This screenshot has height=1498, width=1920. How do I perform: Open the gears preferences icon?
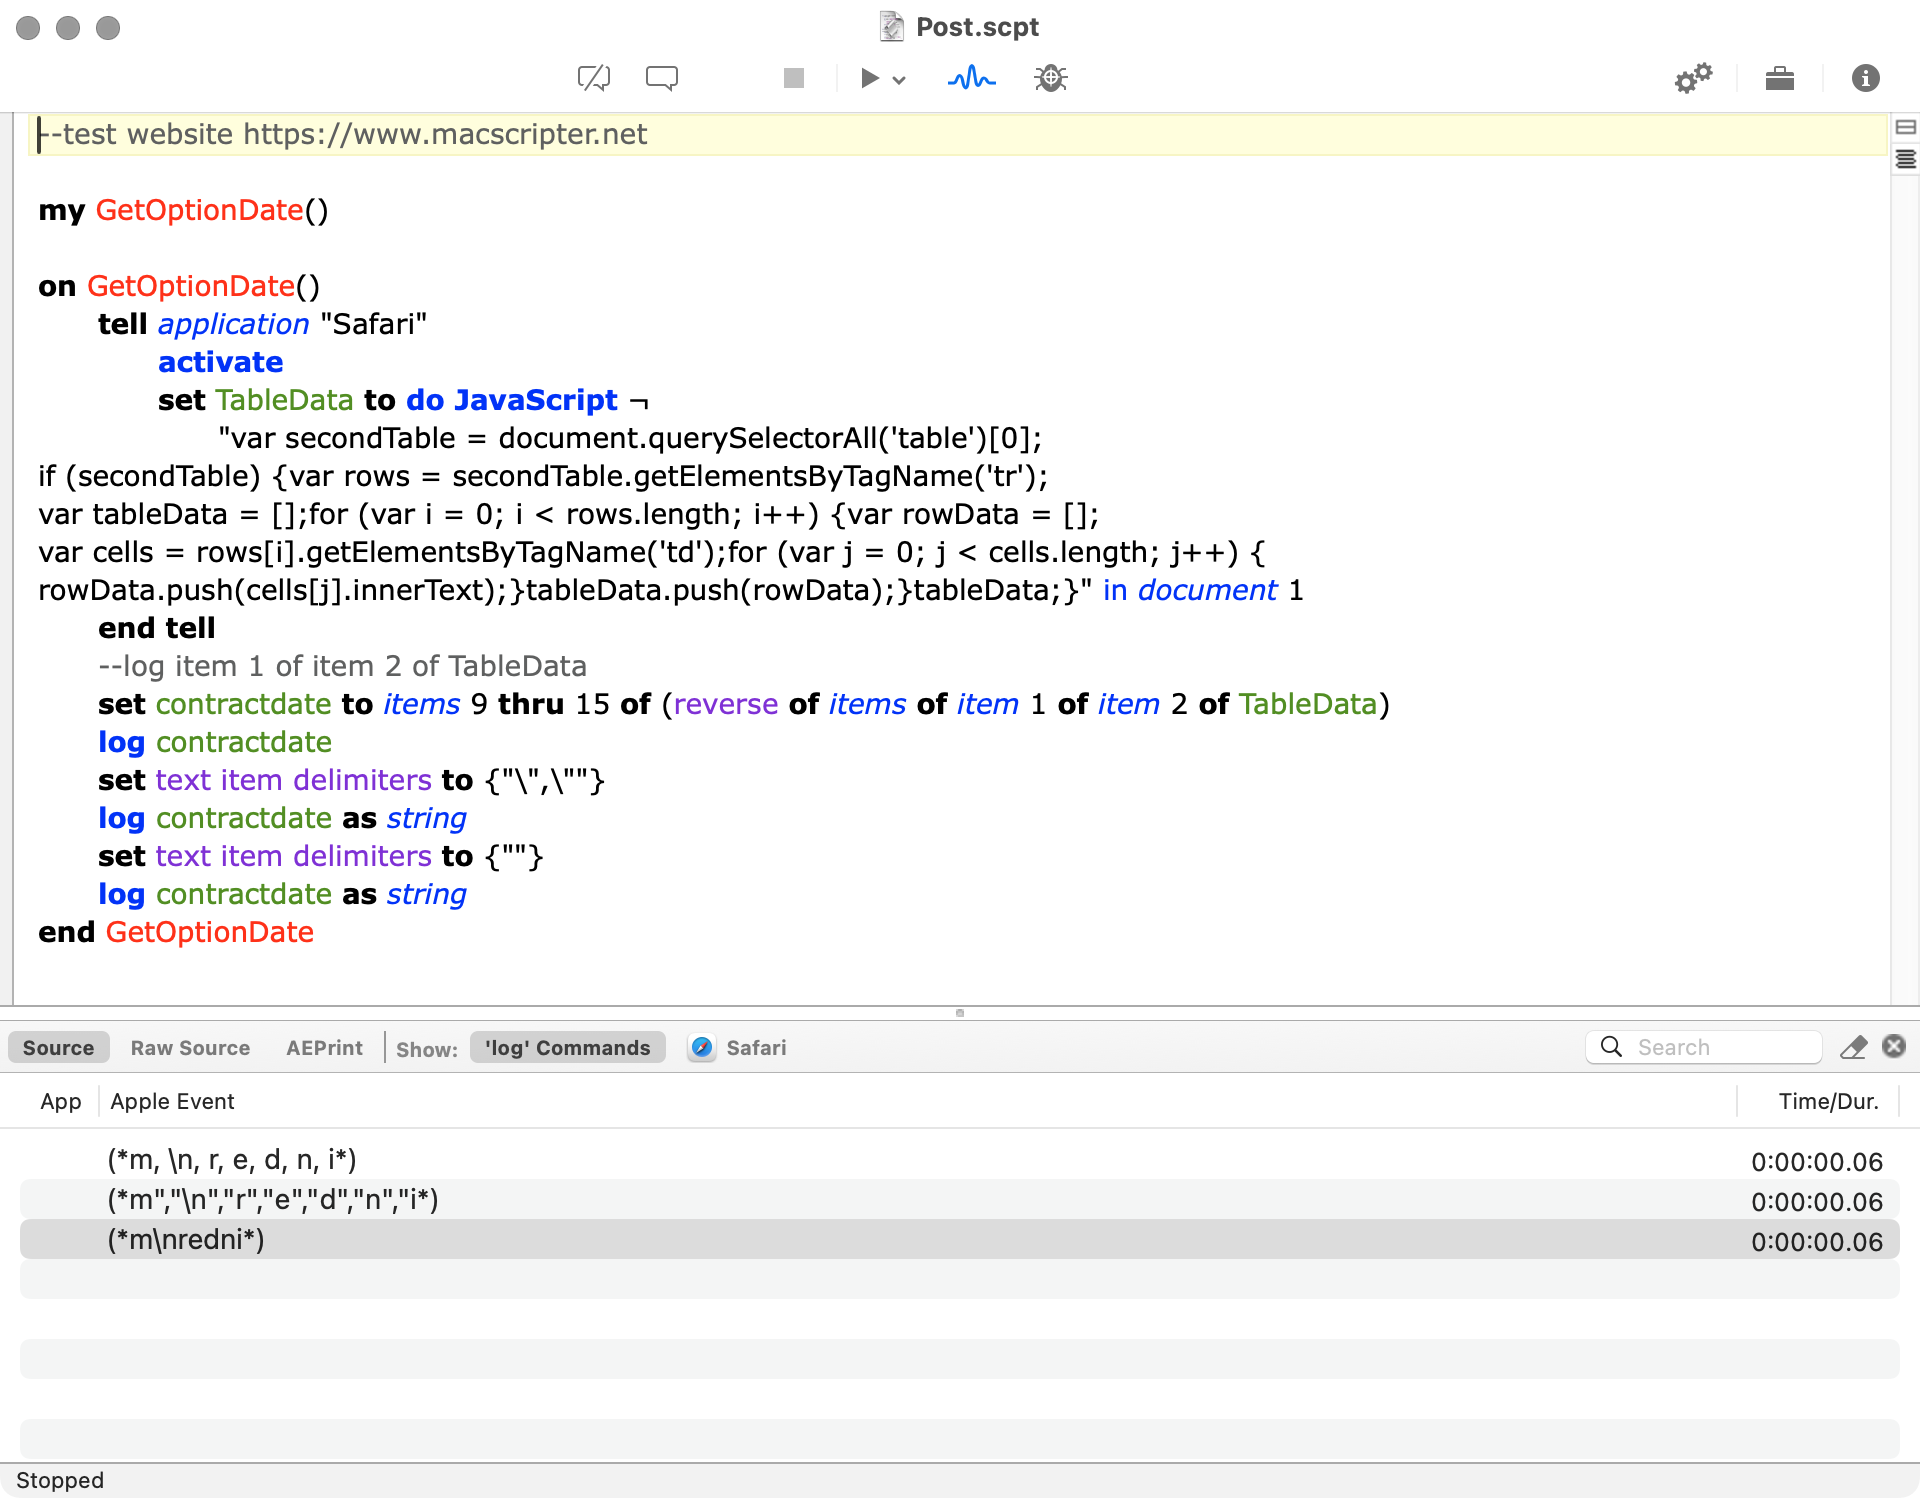(1693, 78)
